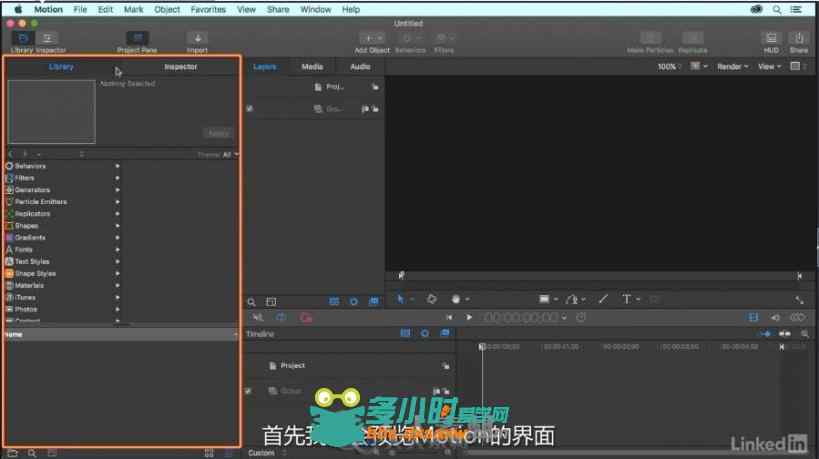The height and width of the screenshot is (459, 819).
Task: Click the Share toolbar icon
Action: 799,38
